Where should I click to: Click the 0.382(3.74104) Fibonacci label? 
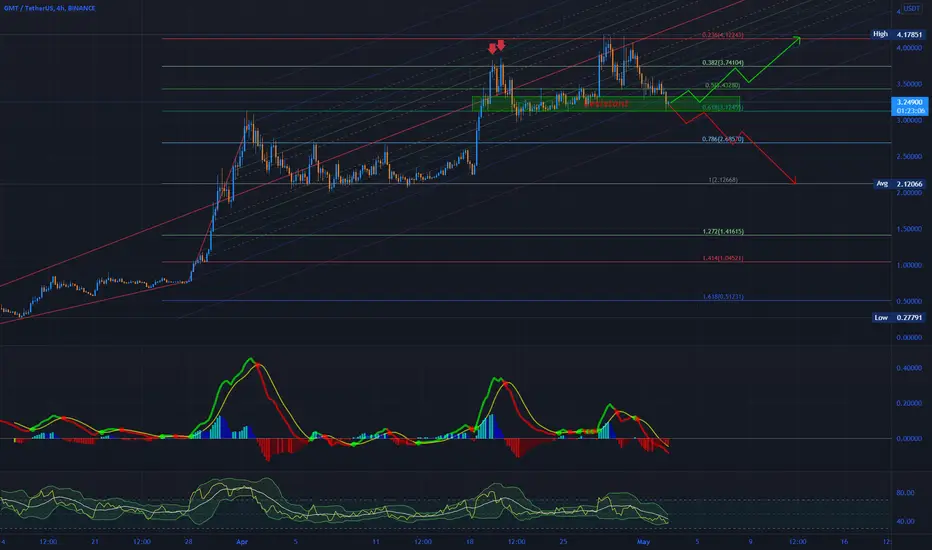(x=722, y=62)
